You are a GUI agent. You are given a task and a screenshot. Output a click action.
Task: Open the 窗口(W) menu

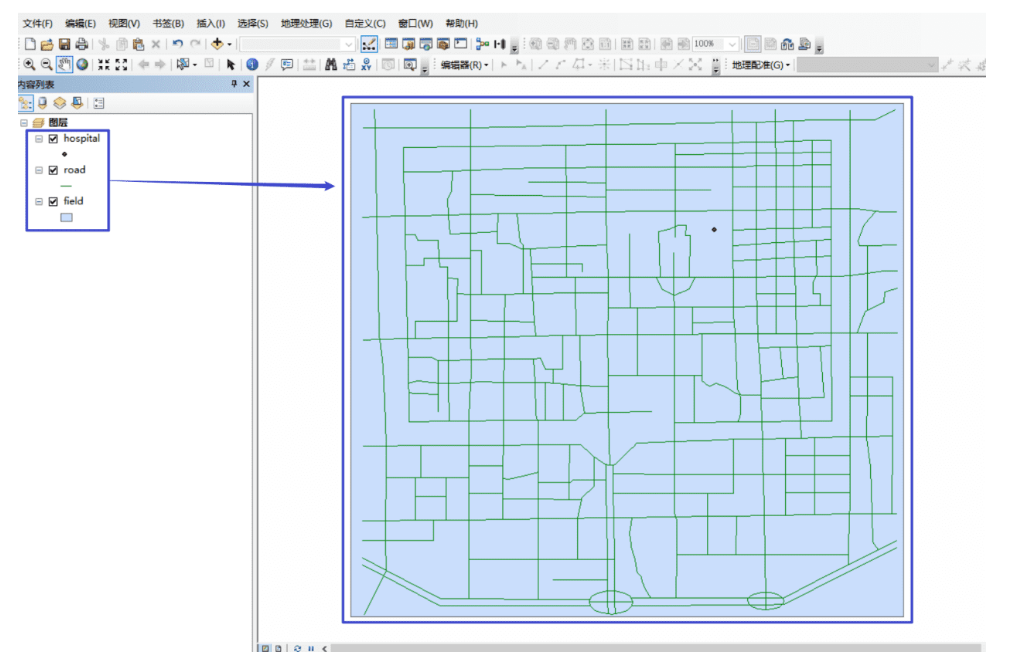(415, 23)
